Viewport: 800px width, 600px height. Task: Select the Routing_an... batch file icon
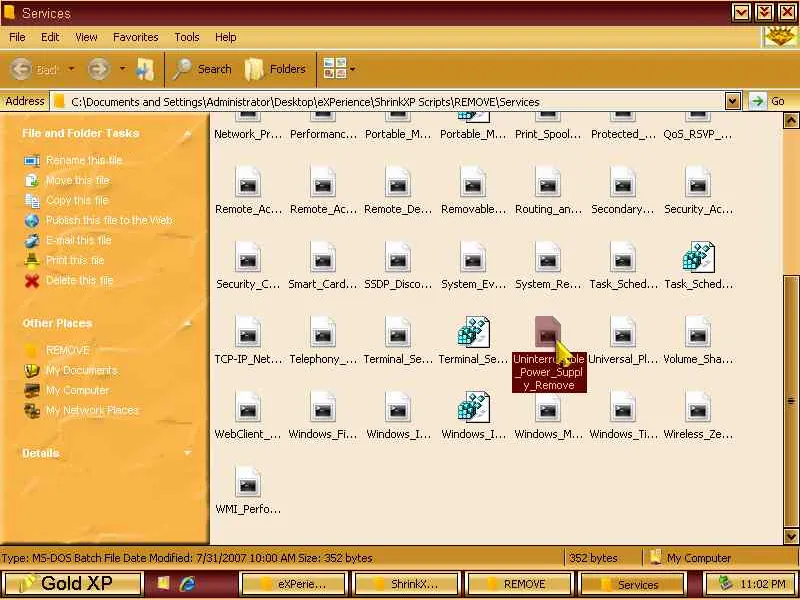pyautogui.click(x=548, y=182)
